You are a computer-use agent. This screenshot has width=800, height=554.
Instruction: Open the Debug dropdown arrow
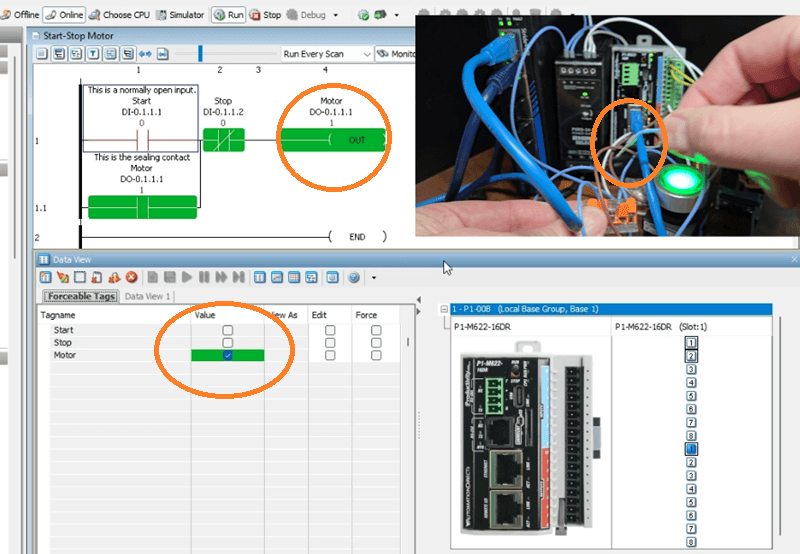click(x=335, y=15)
